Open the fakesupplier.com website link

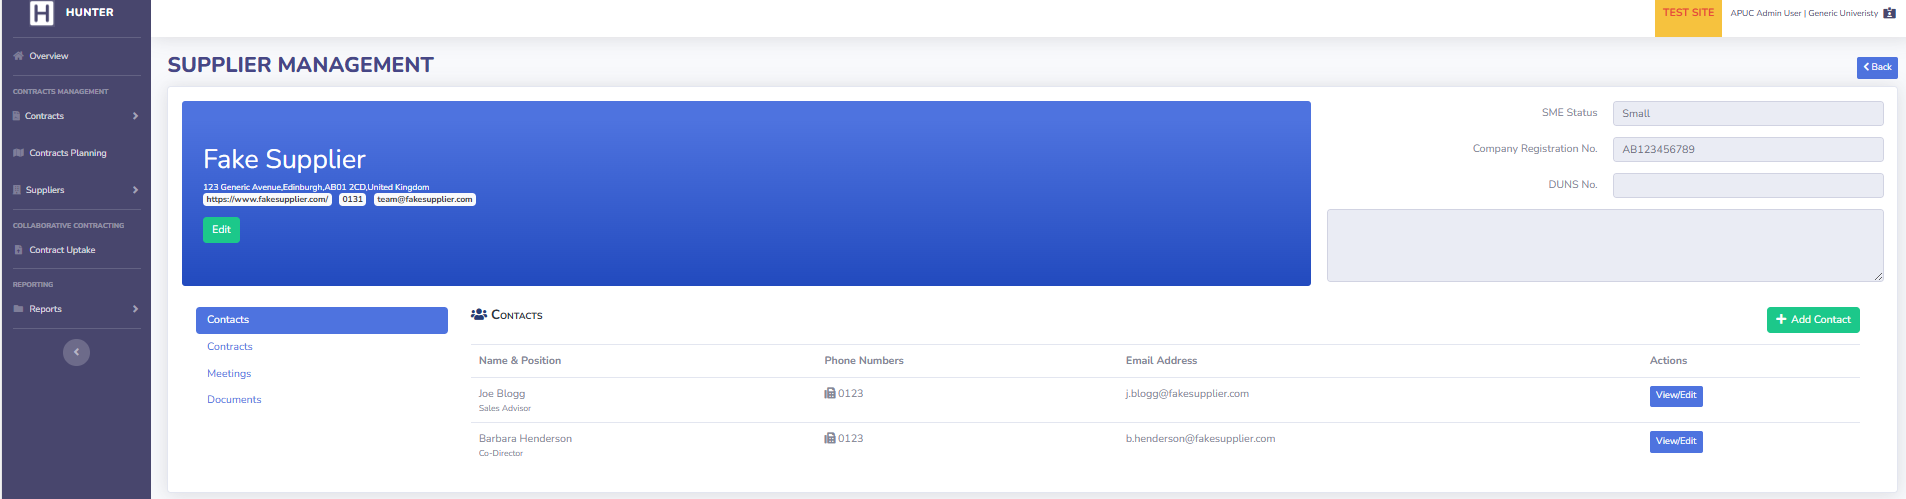(x=267, y=200)
